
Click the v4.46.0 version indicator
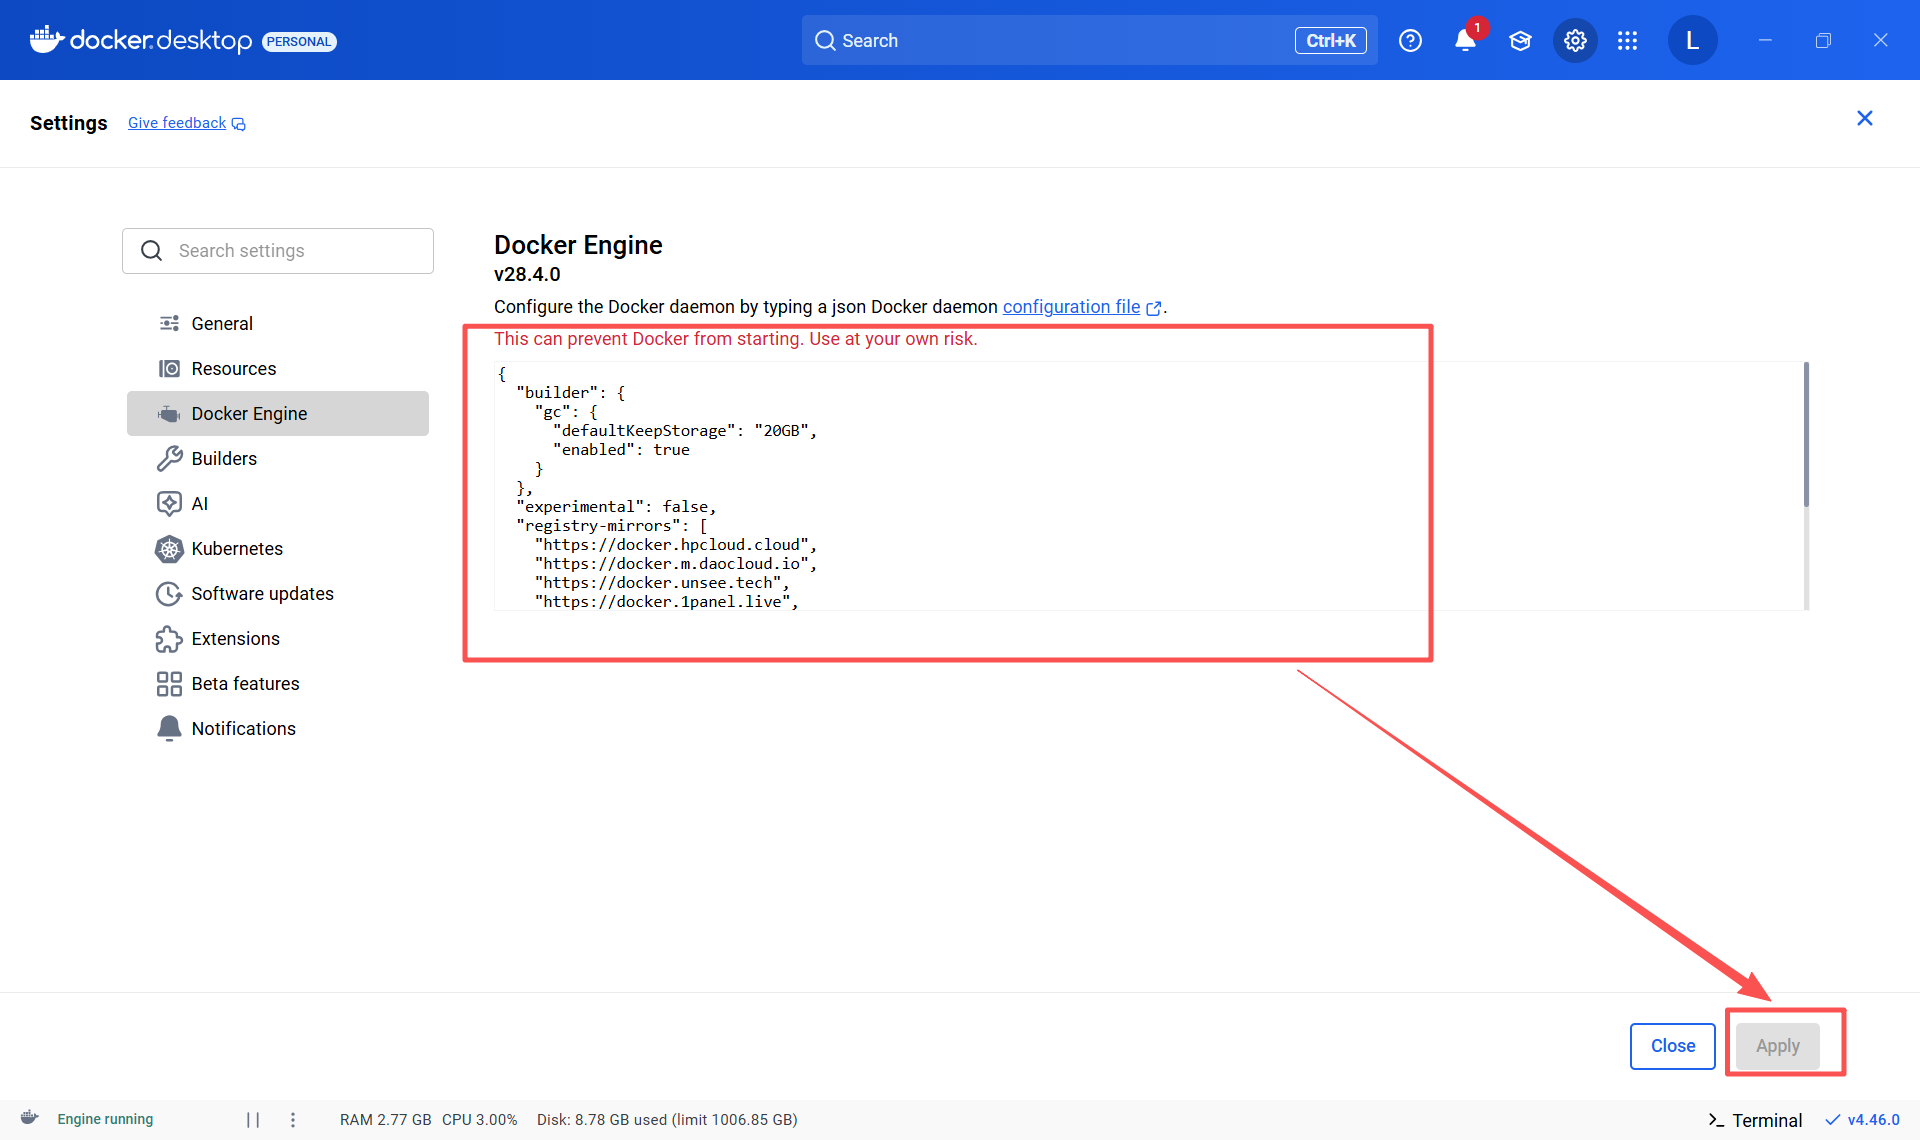click(x=1863, y=1120)
